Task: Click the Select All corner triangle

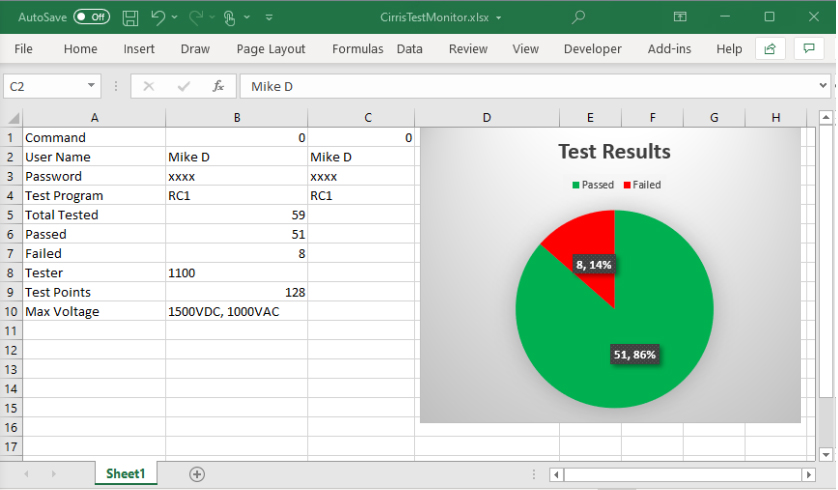Action: [12, 118]
